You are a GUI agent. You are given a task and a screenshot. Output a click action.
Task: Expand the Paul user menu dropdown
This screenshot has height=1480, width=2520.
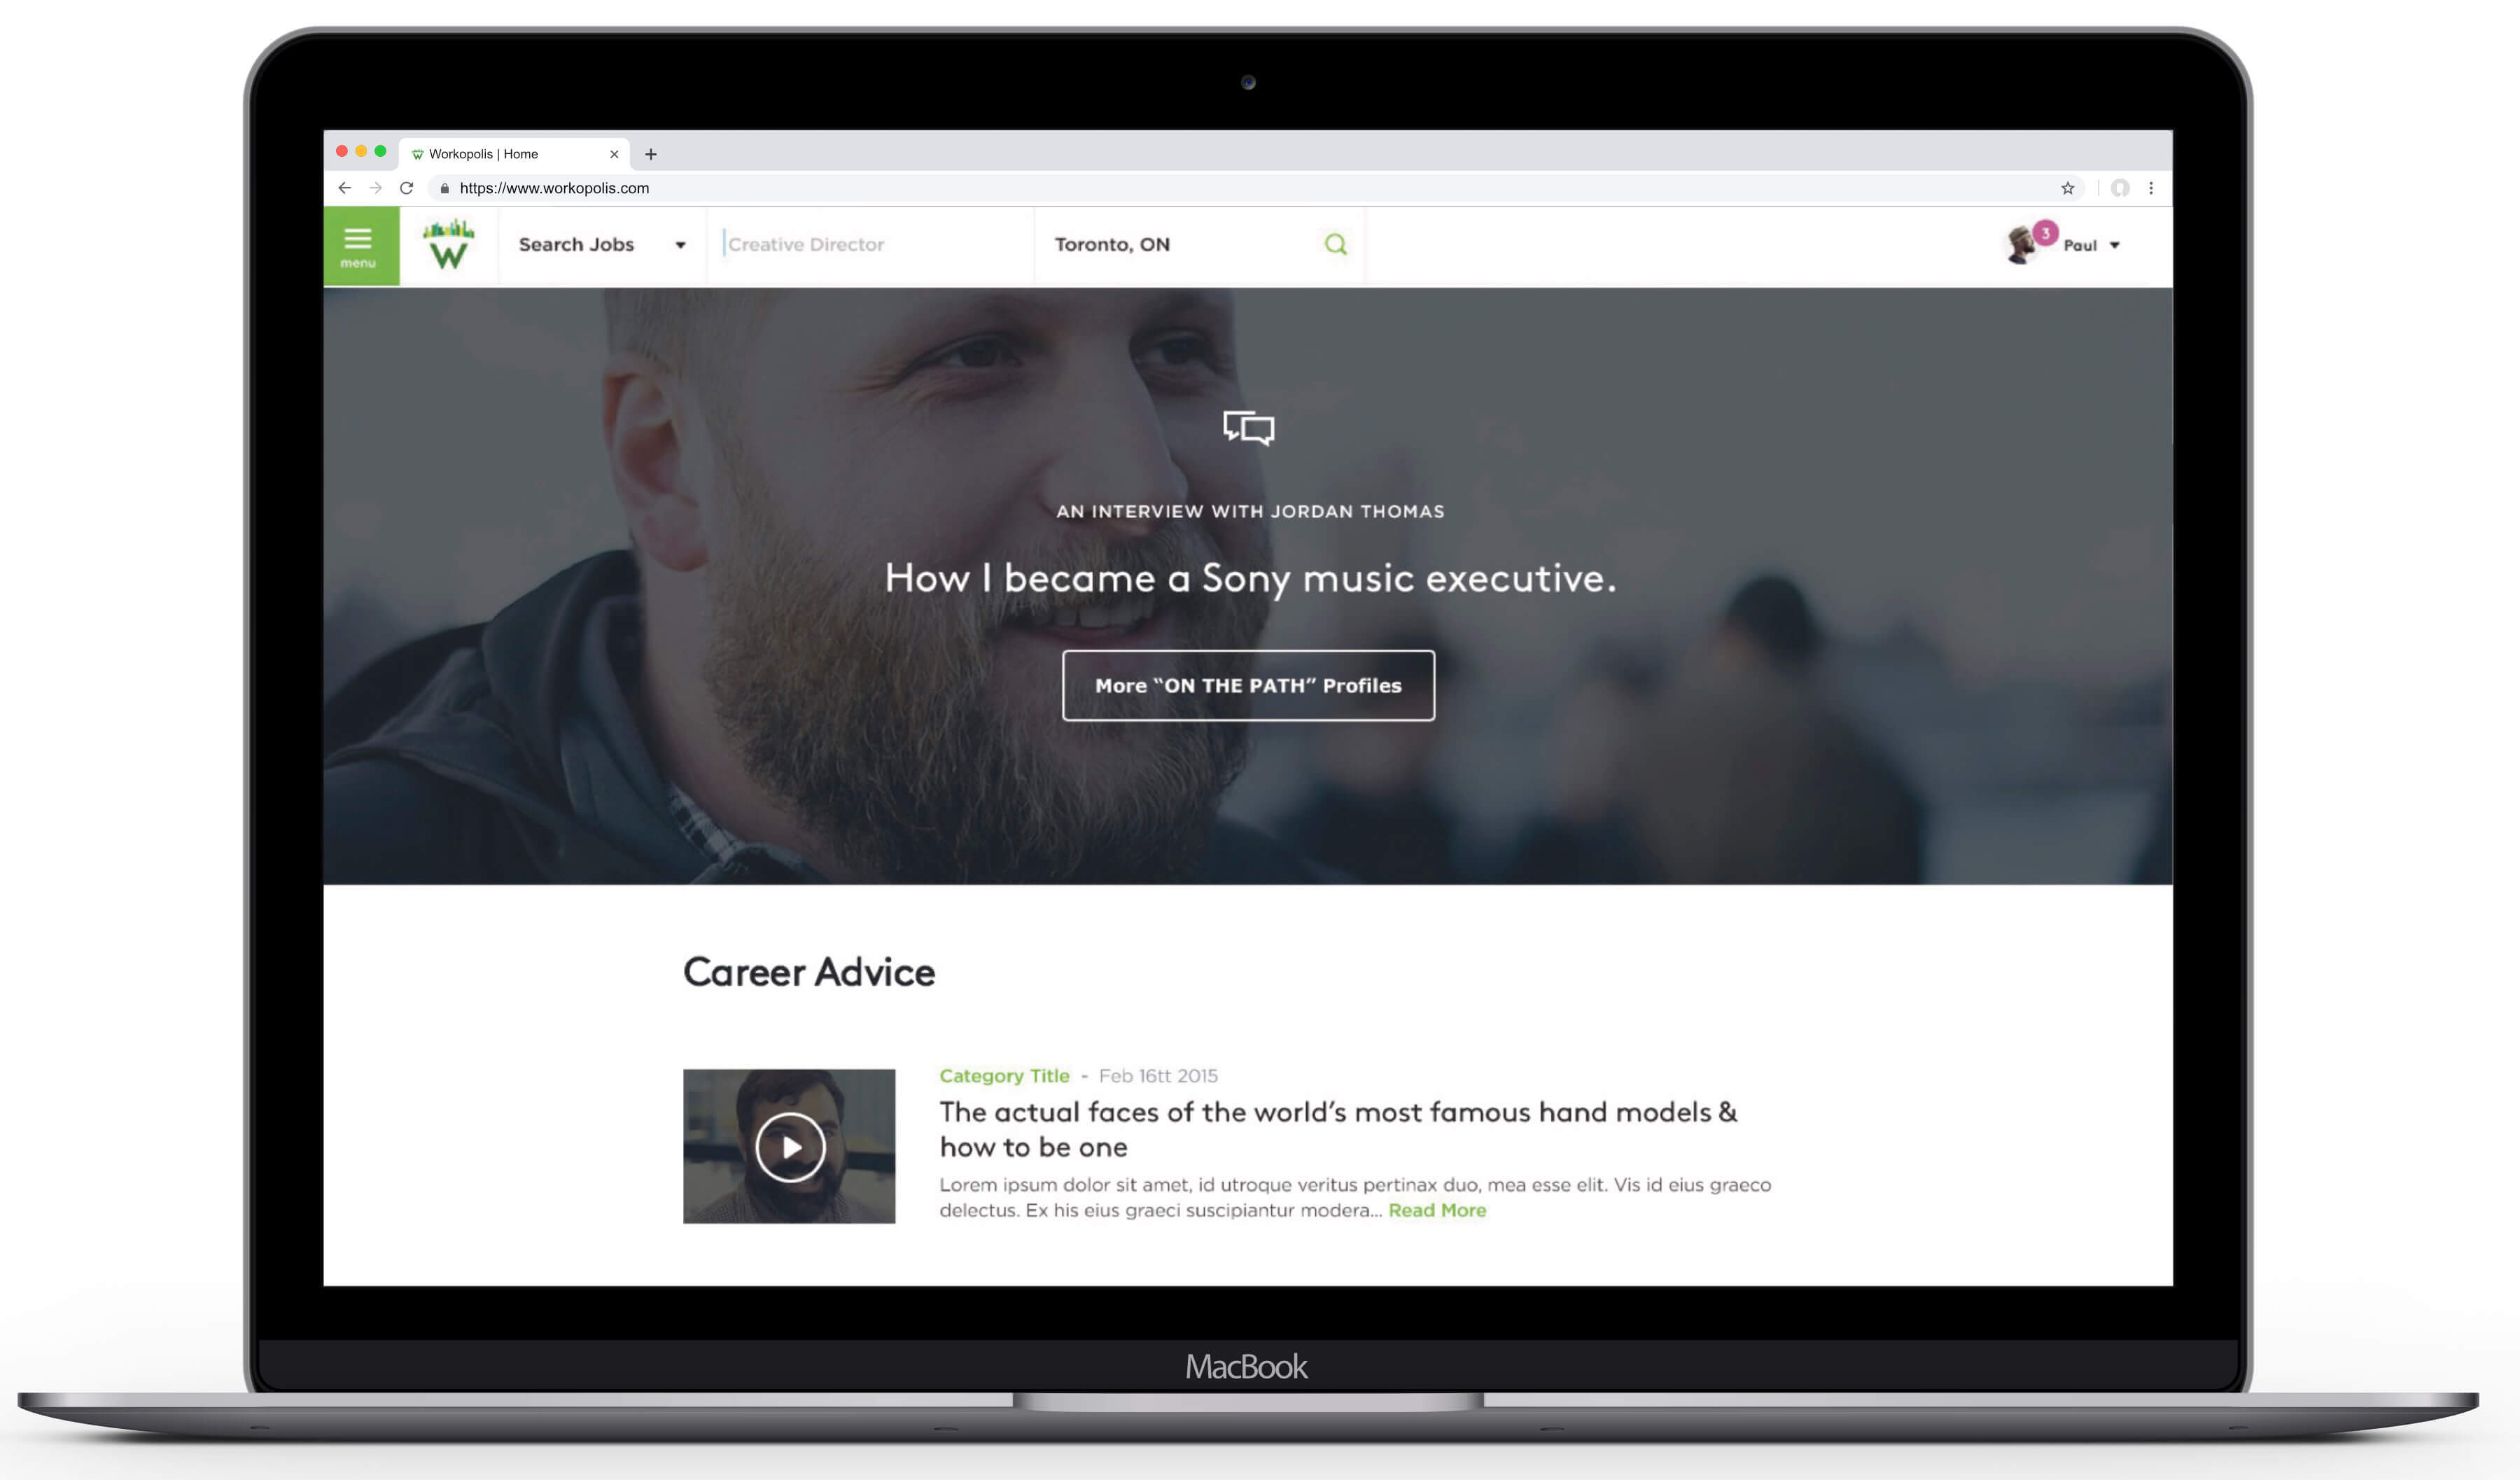tap(2115, 243)
